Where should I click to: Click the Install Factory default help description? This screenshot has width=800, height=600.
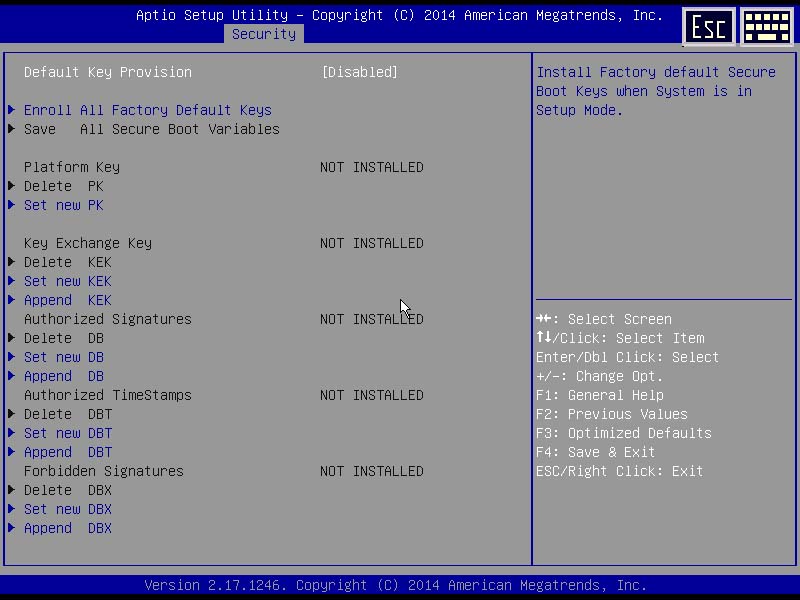(x=656, y=91)
